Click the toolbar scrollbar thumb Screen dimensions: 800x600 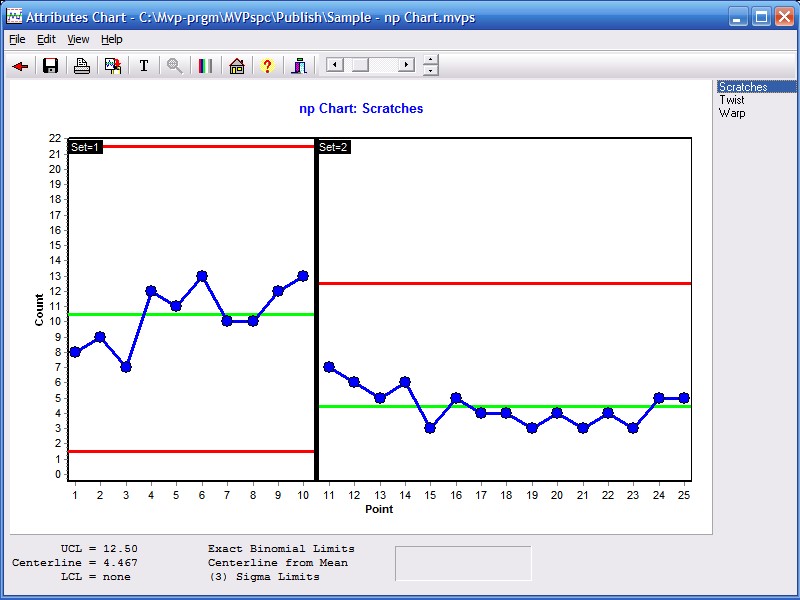(361, 65)
